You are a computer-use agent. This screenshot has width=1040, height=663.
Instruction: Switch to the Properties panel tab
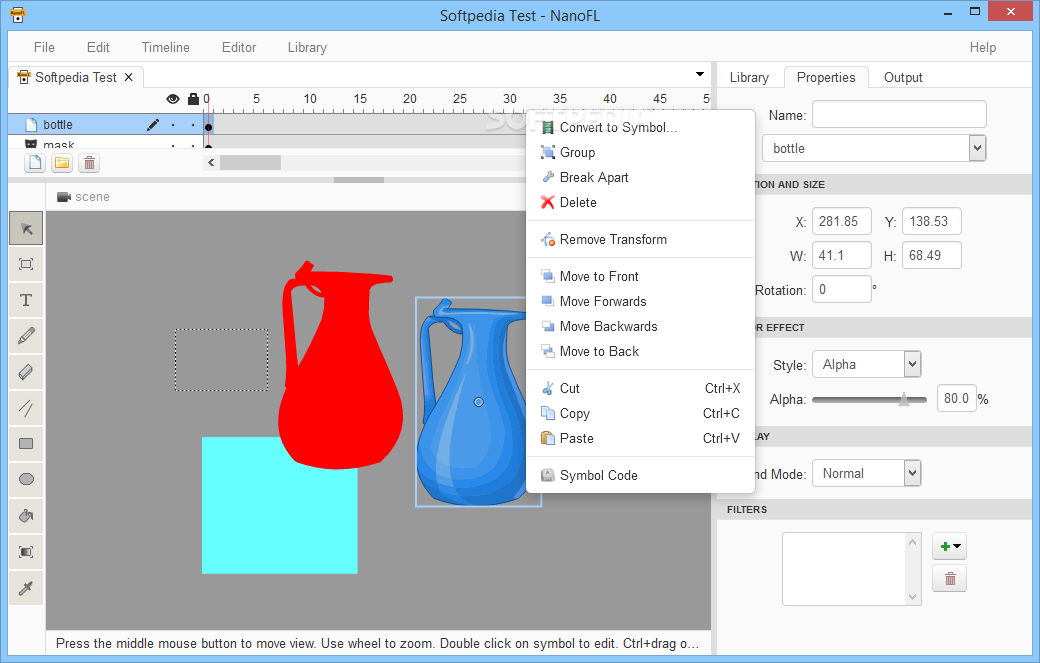(826, 78)
